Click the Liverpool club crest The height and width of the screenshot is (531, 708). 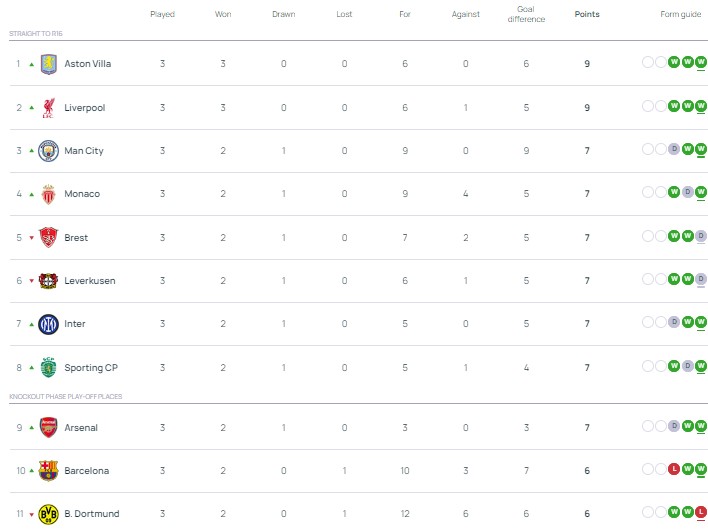coord(48,107)
